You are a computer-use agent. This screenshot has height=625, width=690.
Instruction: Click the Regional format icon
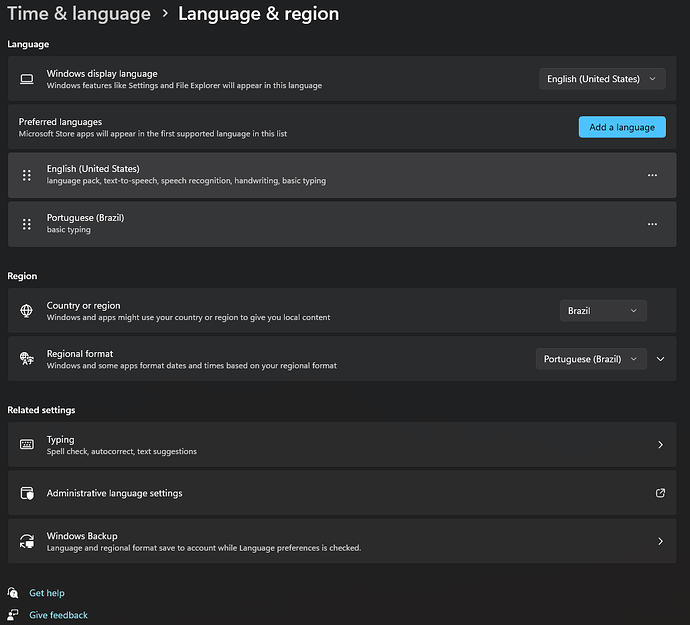point(27,359)
